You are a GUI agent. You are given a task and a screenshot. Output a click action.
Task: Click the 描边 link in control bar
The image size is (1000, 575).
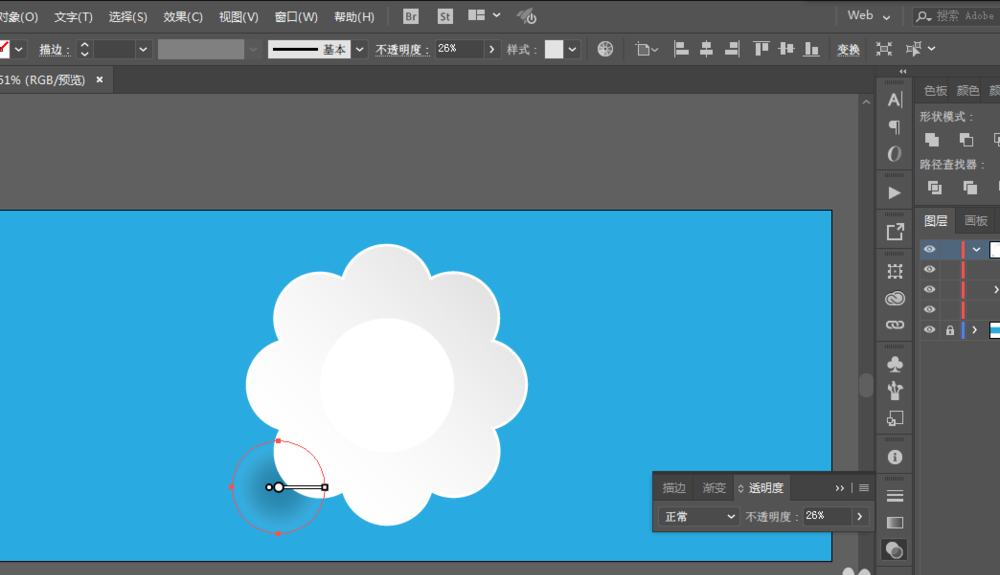pyautogui.click(x=54, y=49)
